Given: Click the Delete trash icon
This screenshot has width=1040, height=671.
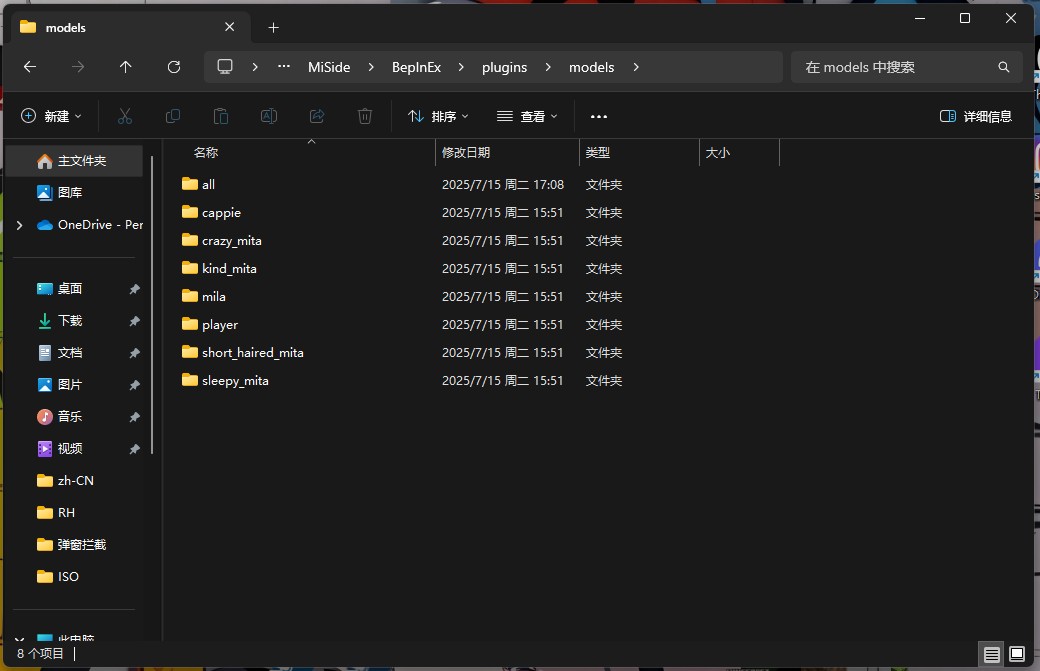Looking at the screenshot, I should pyautogui.click(x=365, y=116).
